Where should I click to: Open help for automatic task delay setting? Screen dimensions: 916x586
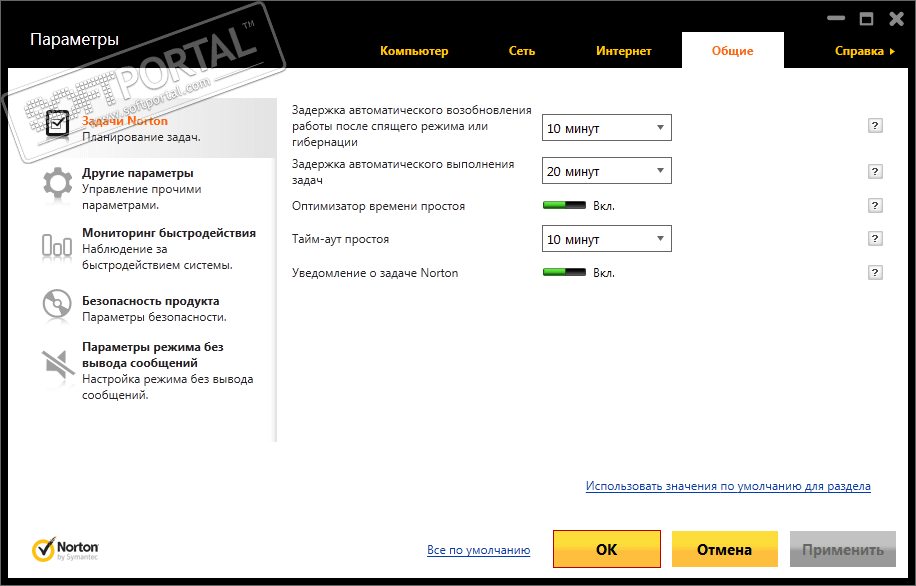[x=875, y=171]
